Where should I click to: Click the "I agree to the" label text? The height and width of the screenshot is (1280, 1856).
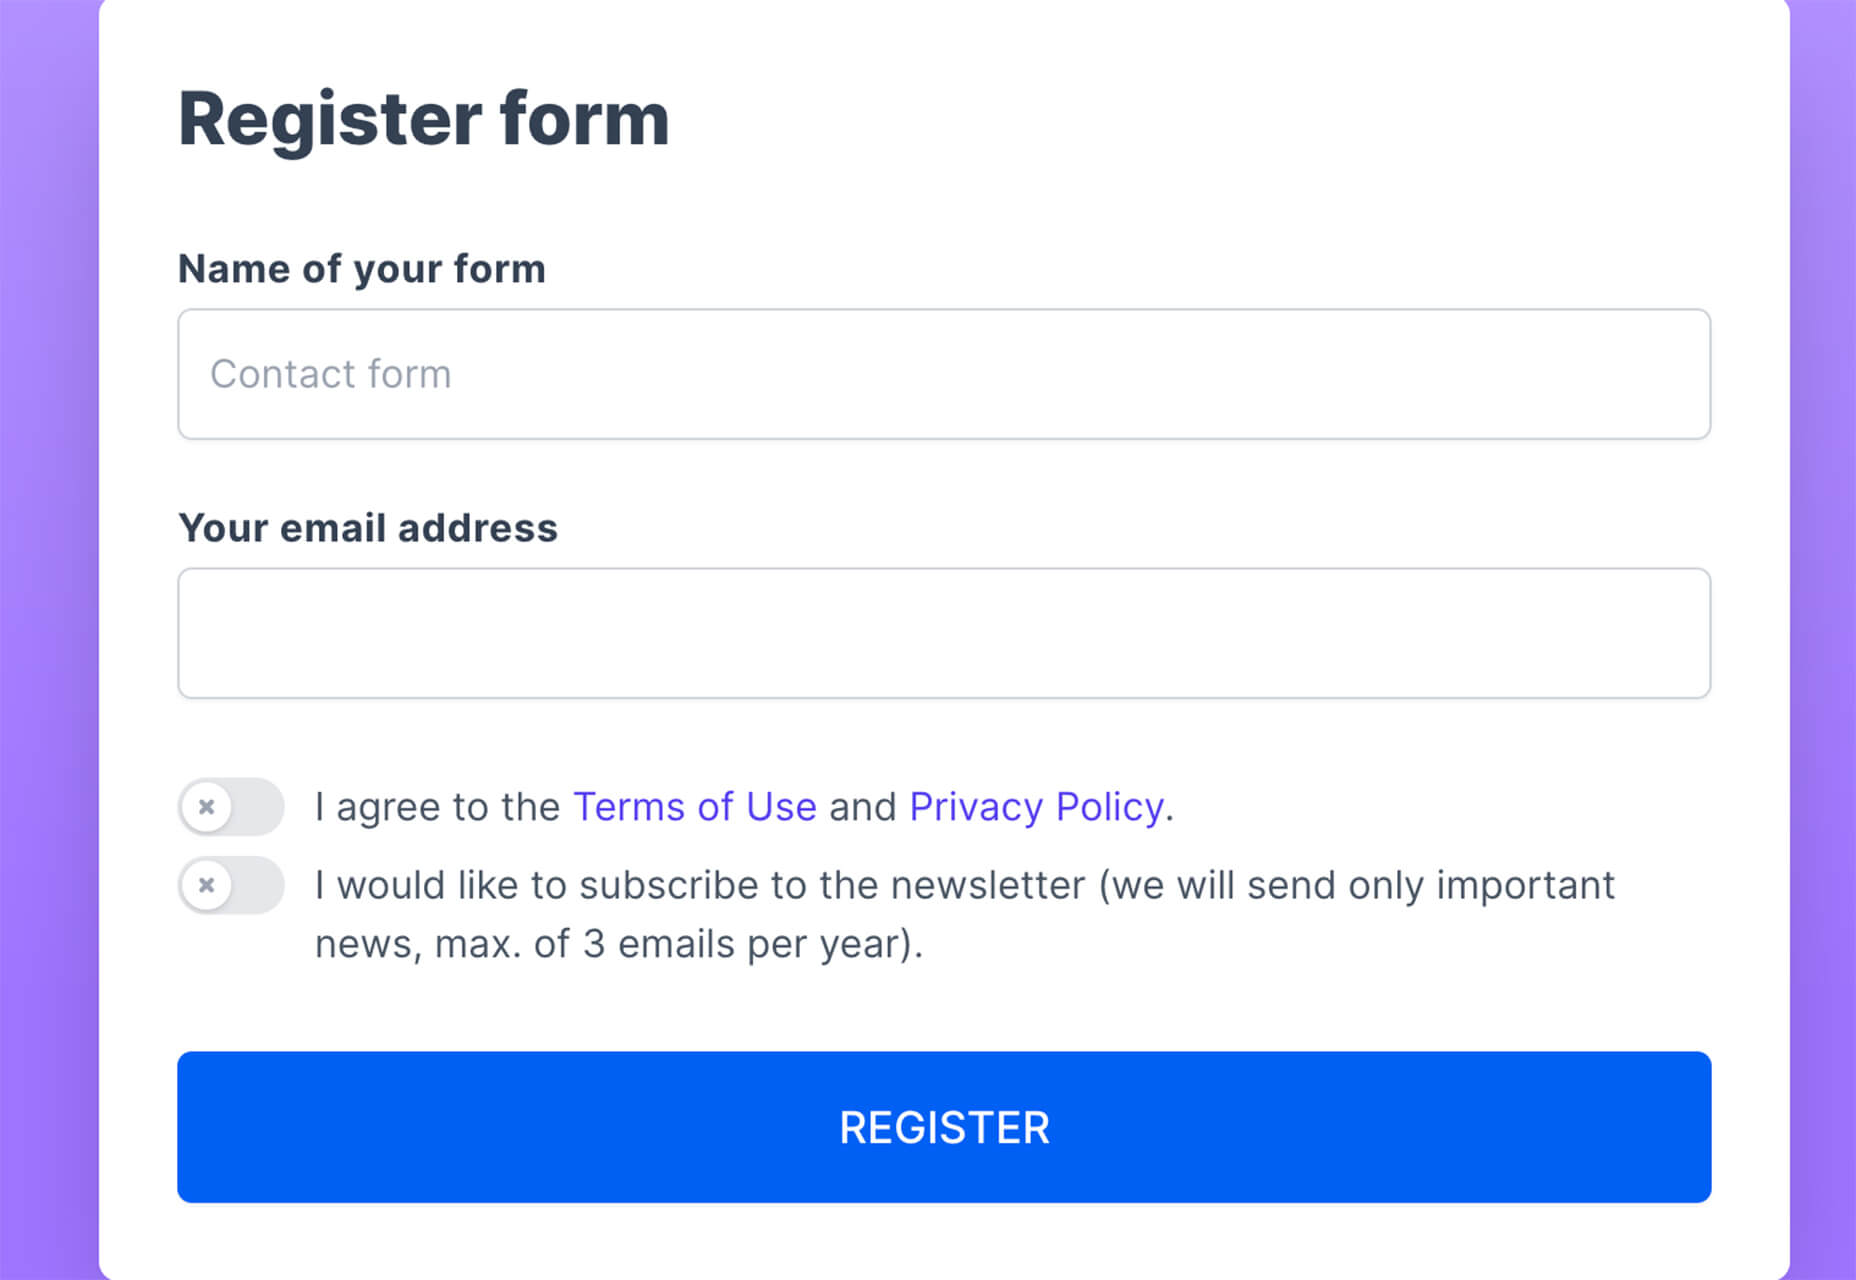tap(437, 807)
